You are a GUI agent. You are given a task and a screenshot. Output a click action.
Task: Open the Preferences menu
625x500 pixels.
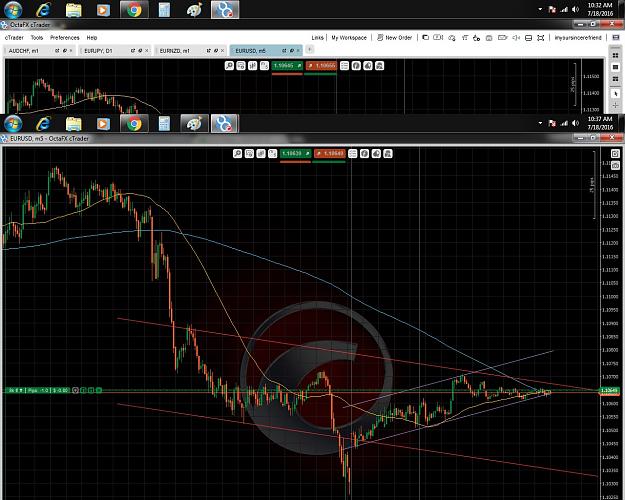[x=65, y=37]
